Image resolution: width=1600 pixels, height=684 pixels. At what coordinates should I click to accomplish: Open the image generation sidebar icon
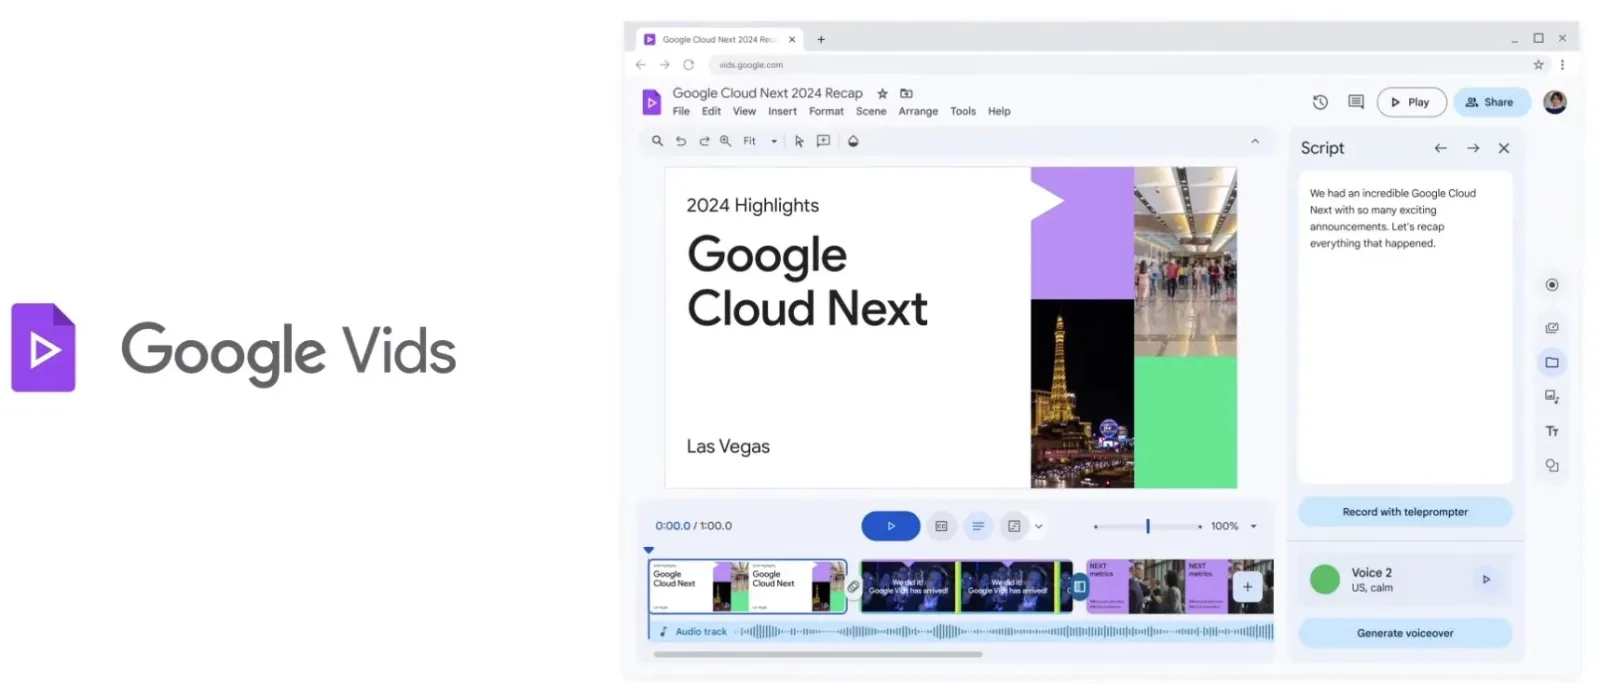pos(1552,397)
